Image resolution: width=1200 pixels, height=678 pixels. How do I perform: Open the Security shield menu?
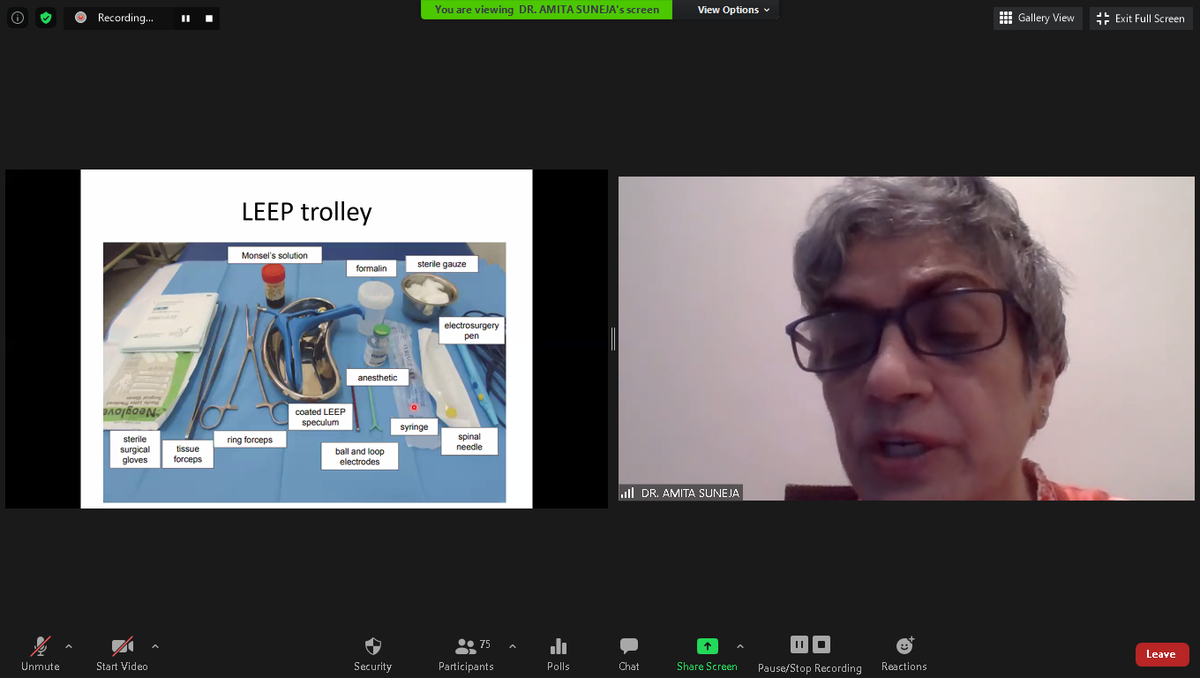(373, 653)
